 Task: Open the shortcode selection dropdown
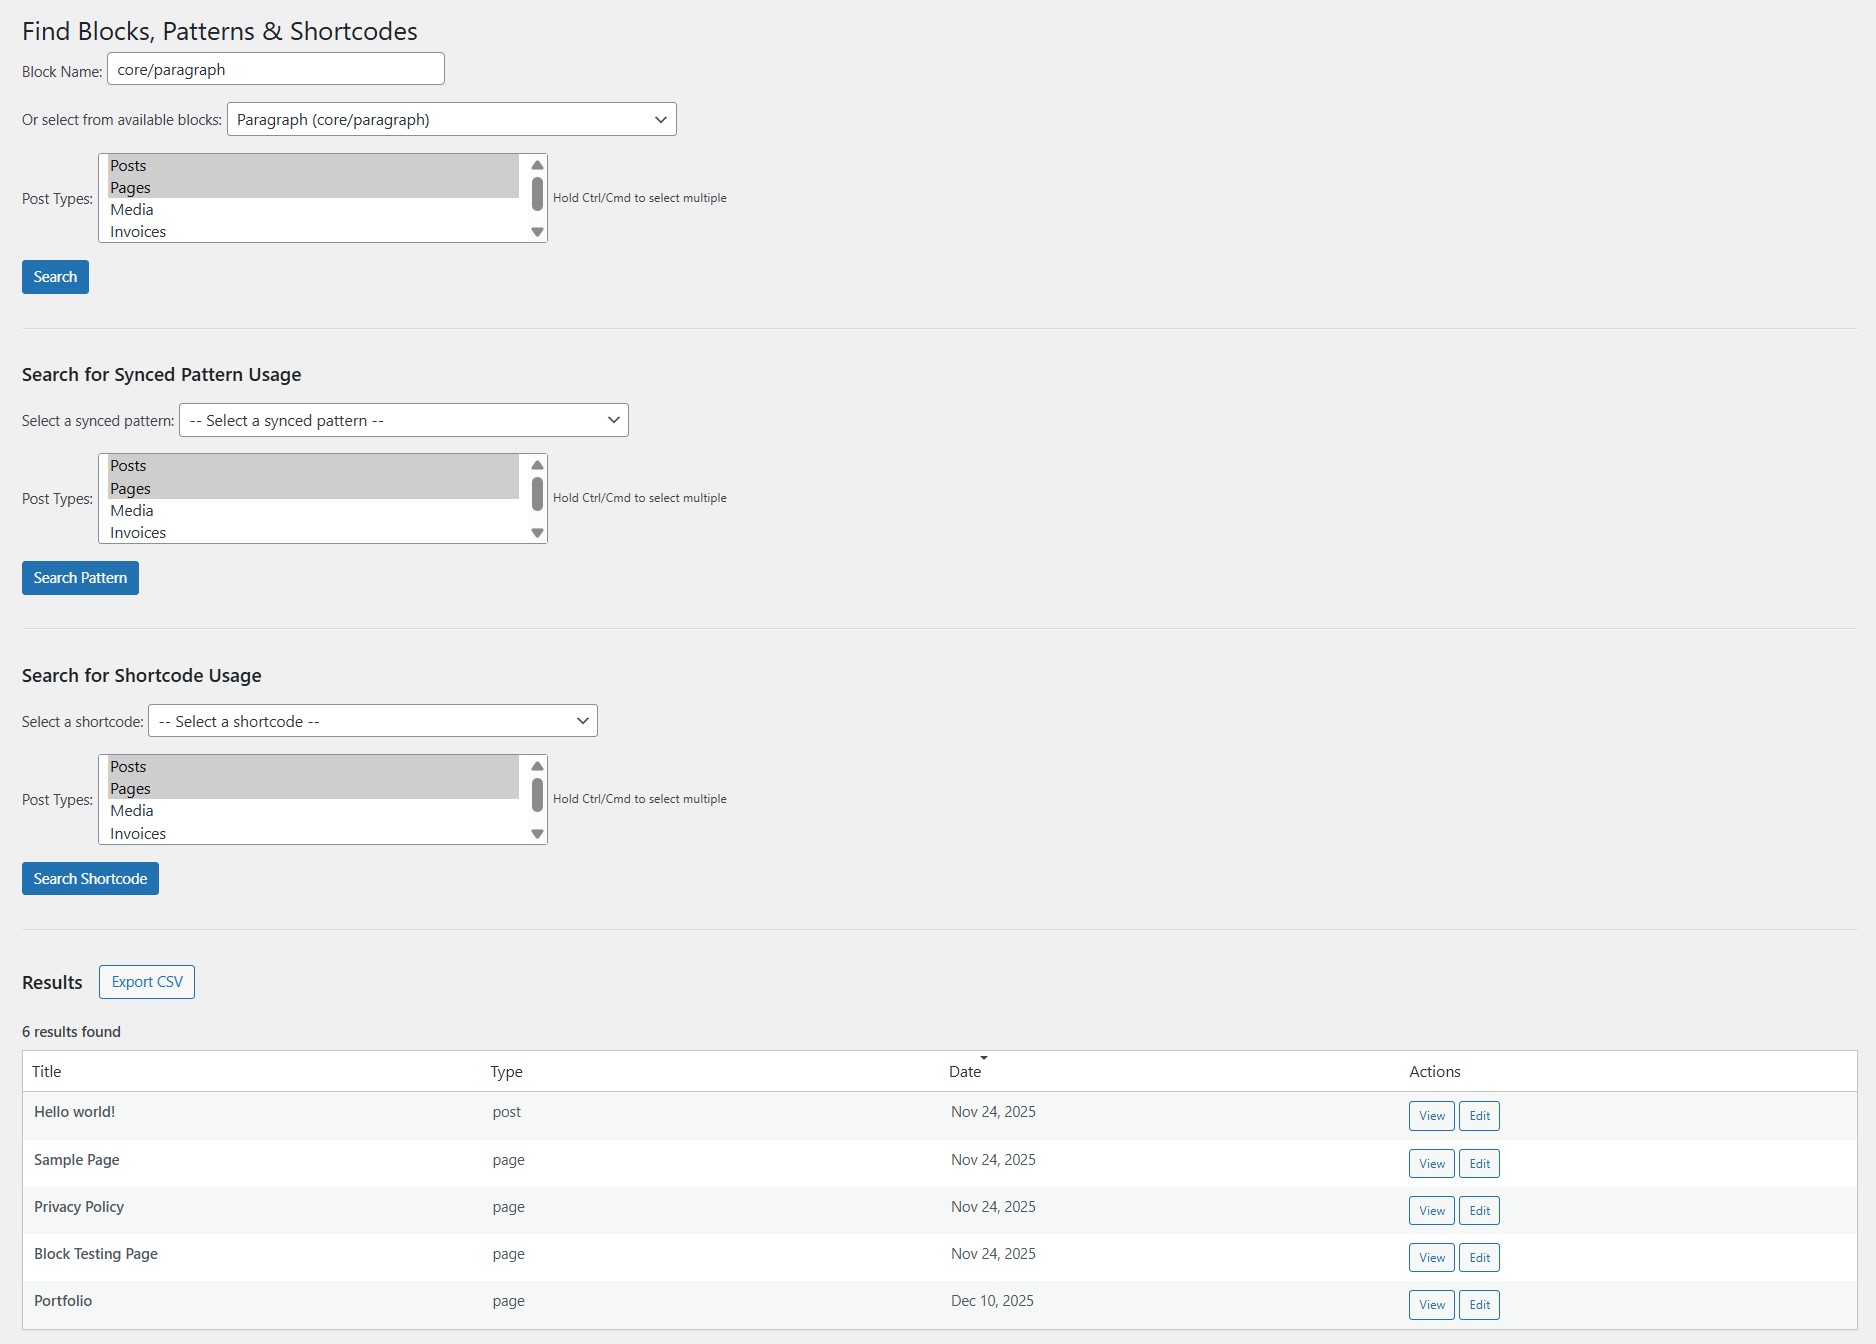(372, 721)
